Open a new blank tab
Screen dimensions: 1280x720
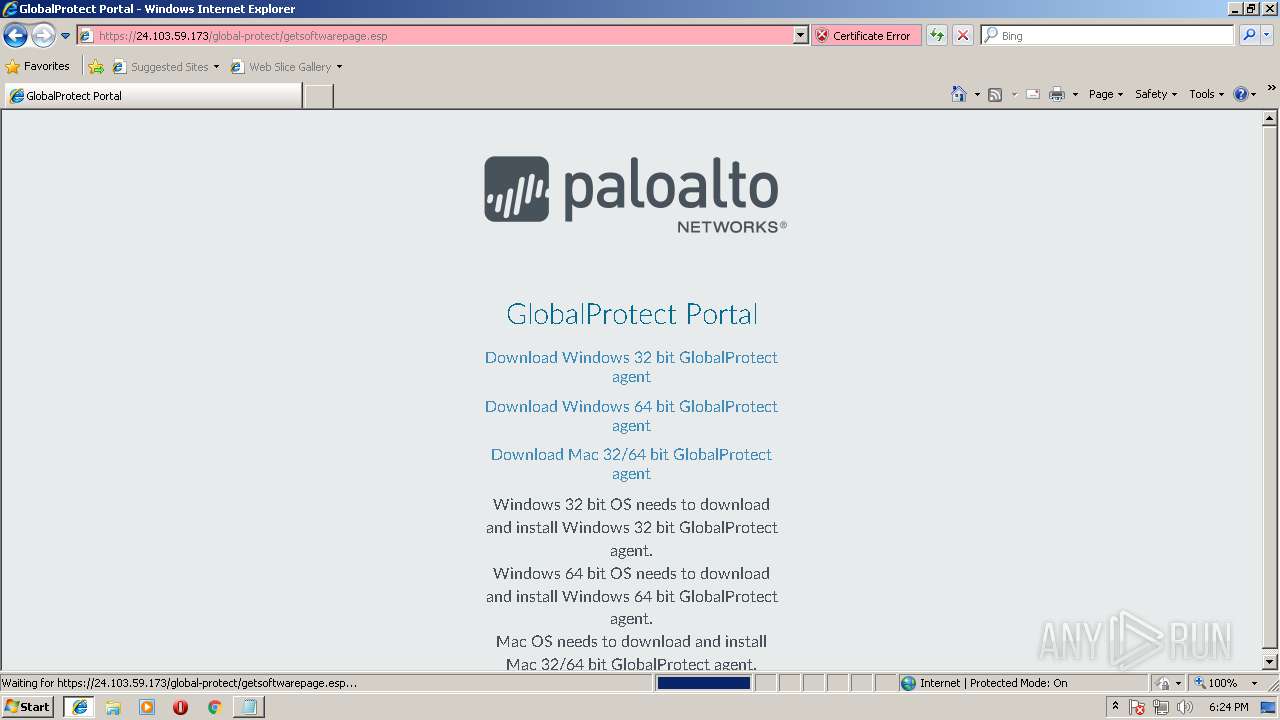(x=318, y=96)
